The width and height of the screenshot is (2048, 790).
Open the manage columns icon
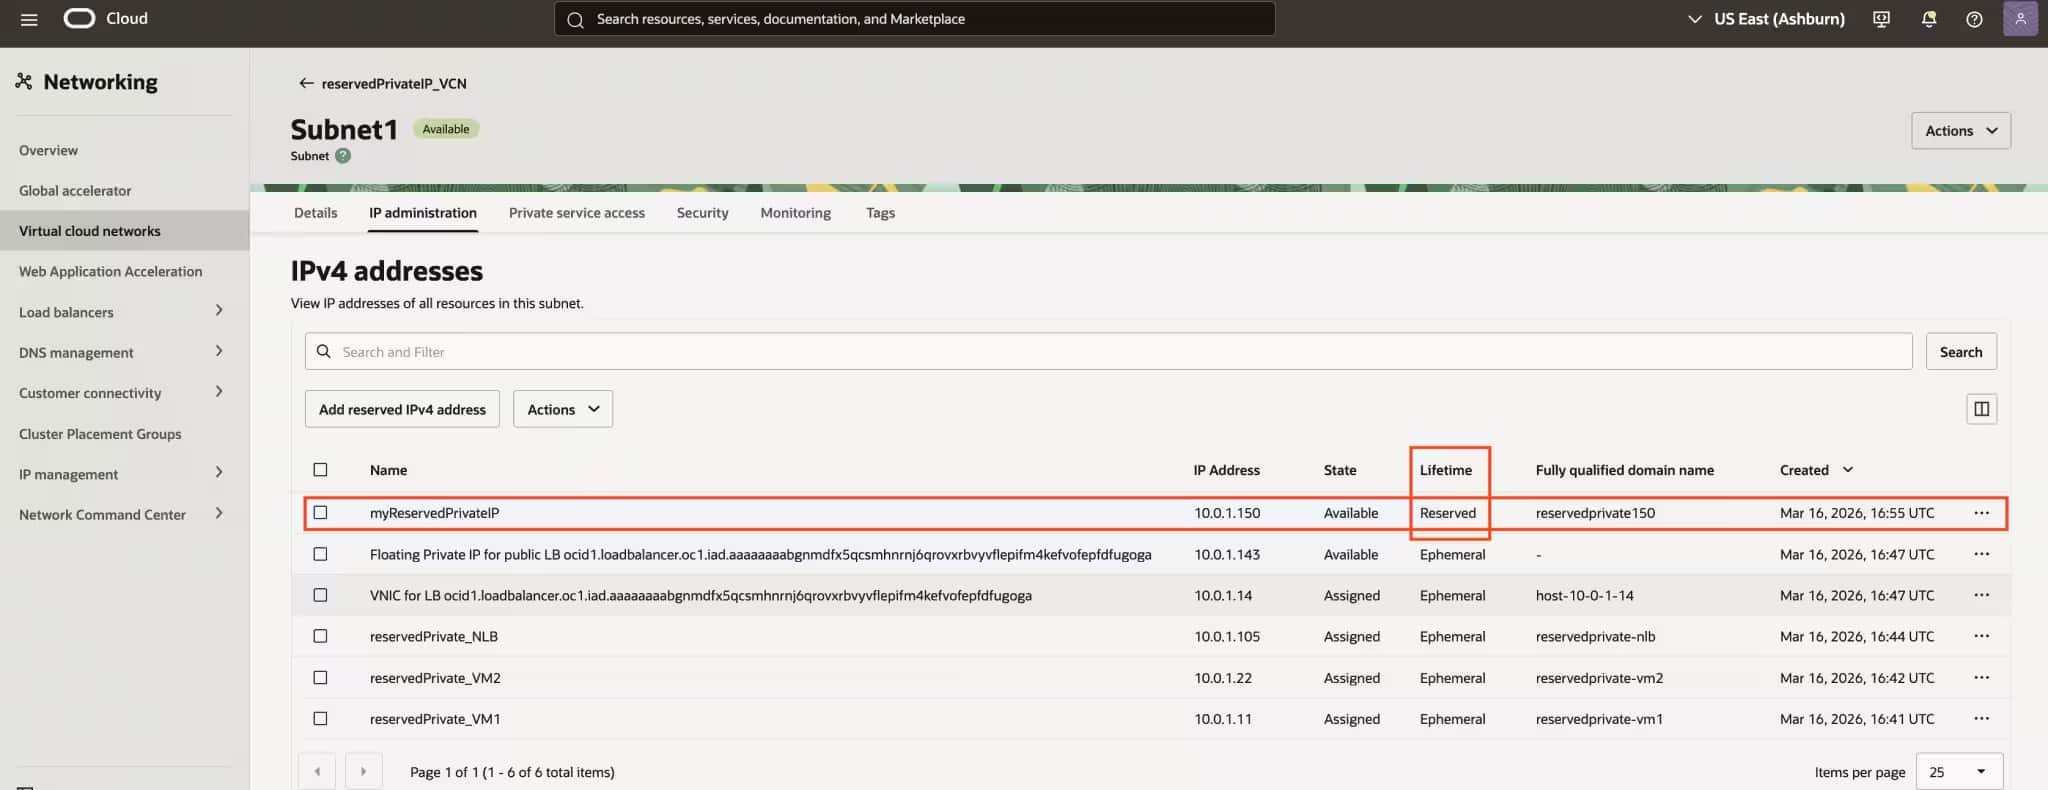pyautogui.click(x=1981, y=409)
